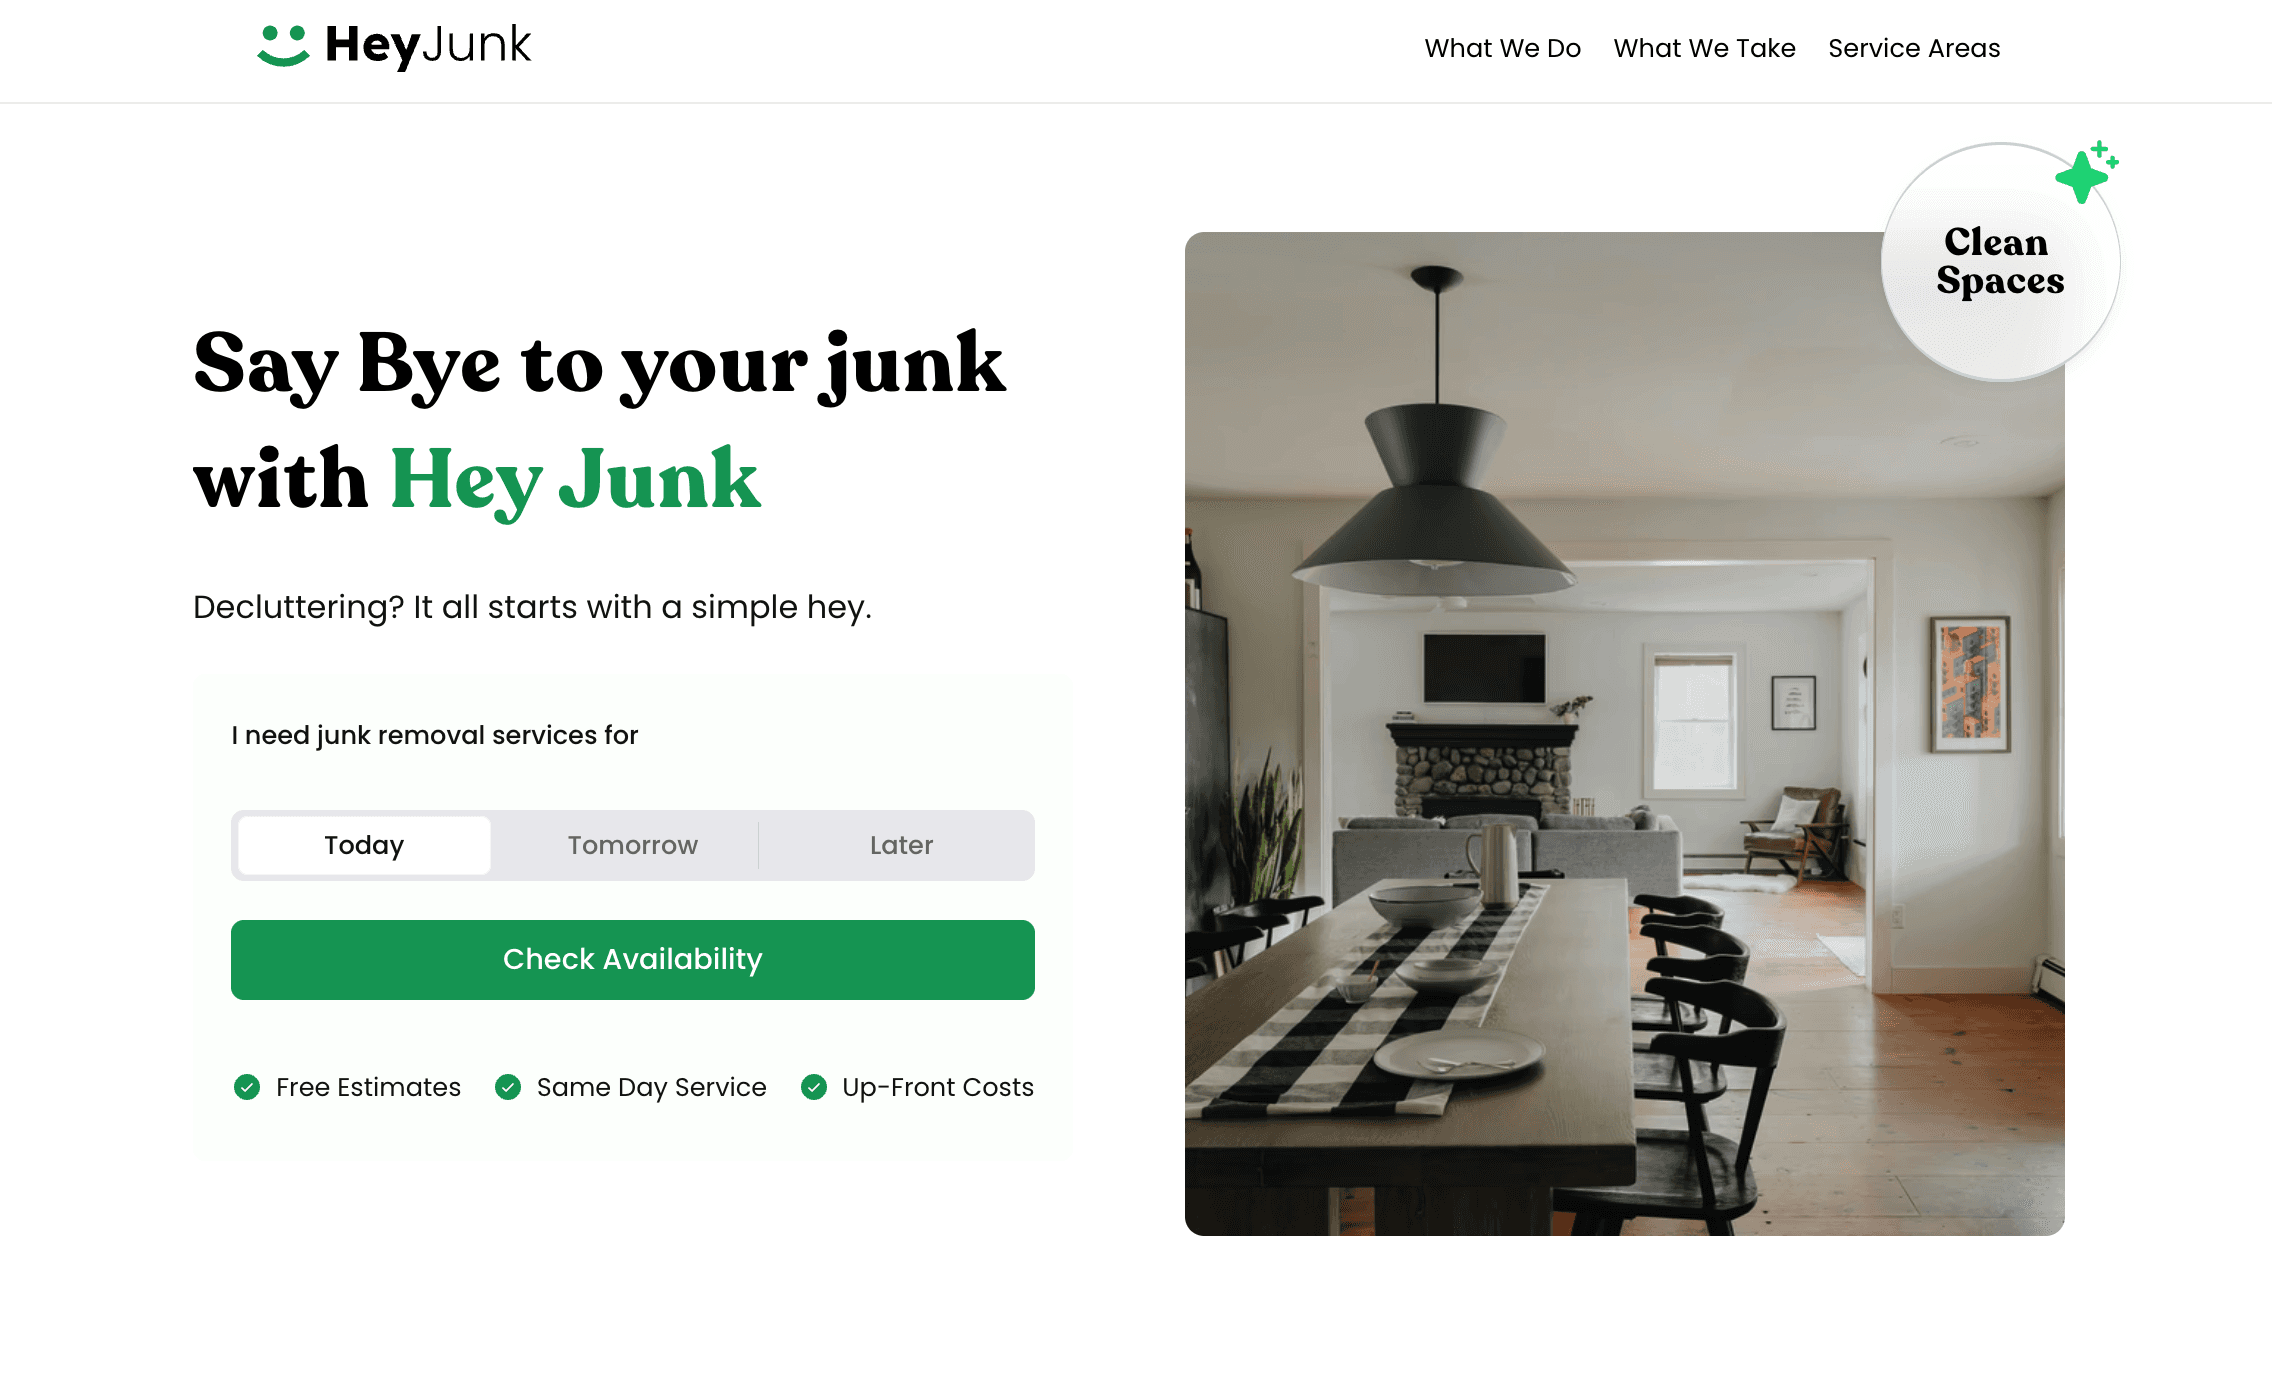2272x1400 pixels.
Task: Click the Same Day Service label
Action: tap(652, 1087)
